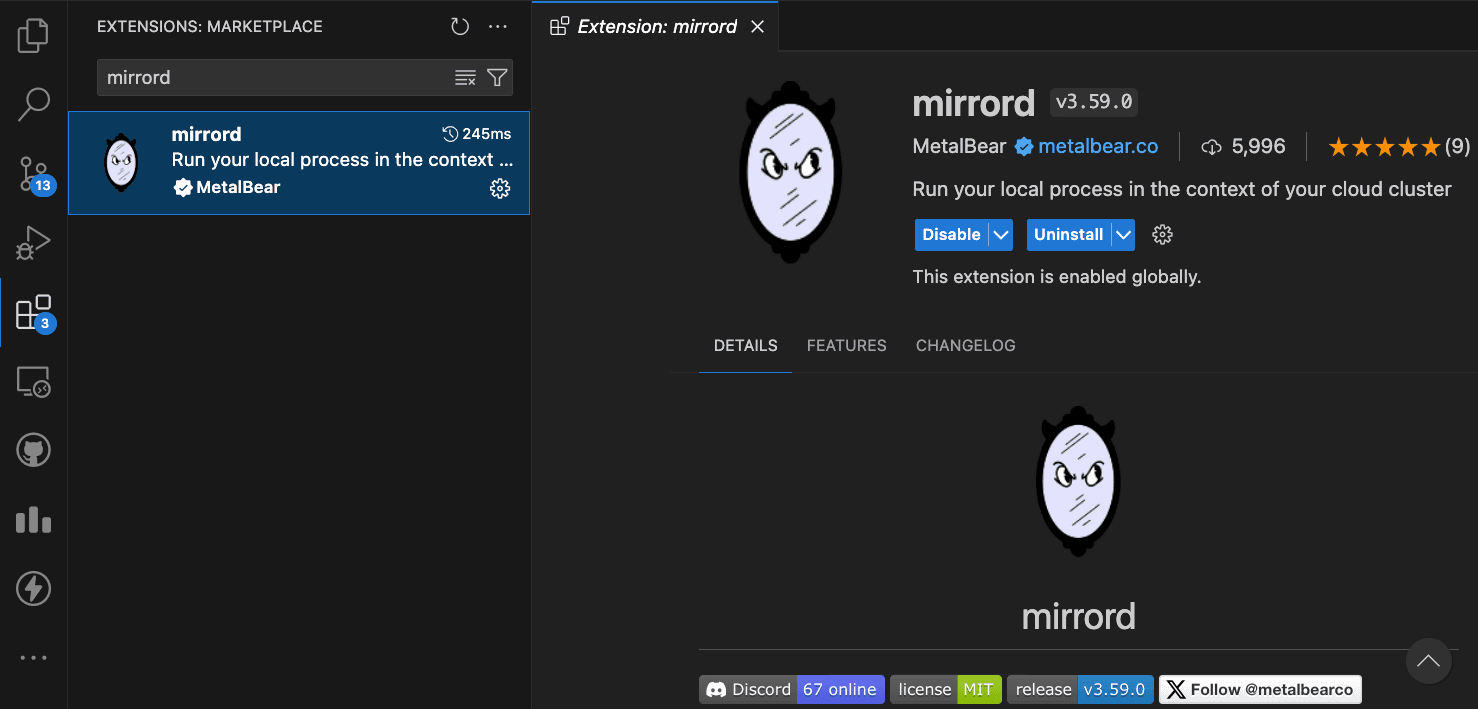This screenshot has width=1478, height=709.
Task: Expand the Uninstall dropdown arrow
Action: [x=1123, y=235]
